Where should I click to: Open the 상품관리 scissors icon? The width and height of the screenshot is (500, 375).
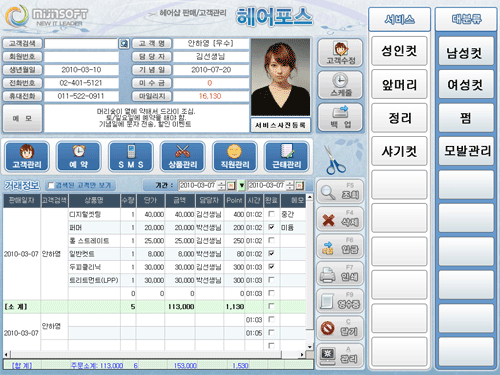coord(183,156)
